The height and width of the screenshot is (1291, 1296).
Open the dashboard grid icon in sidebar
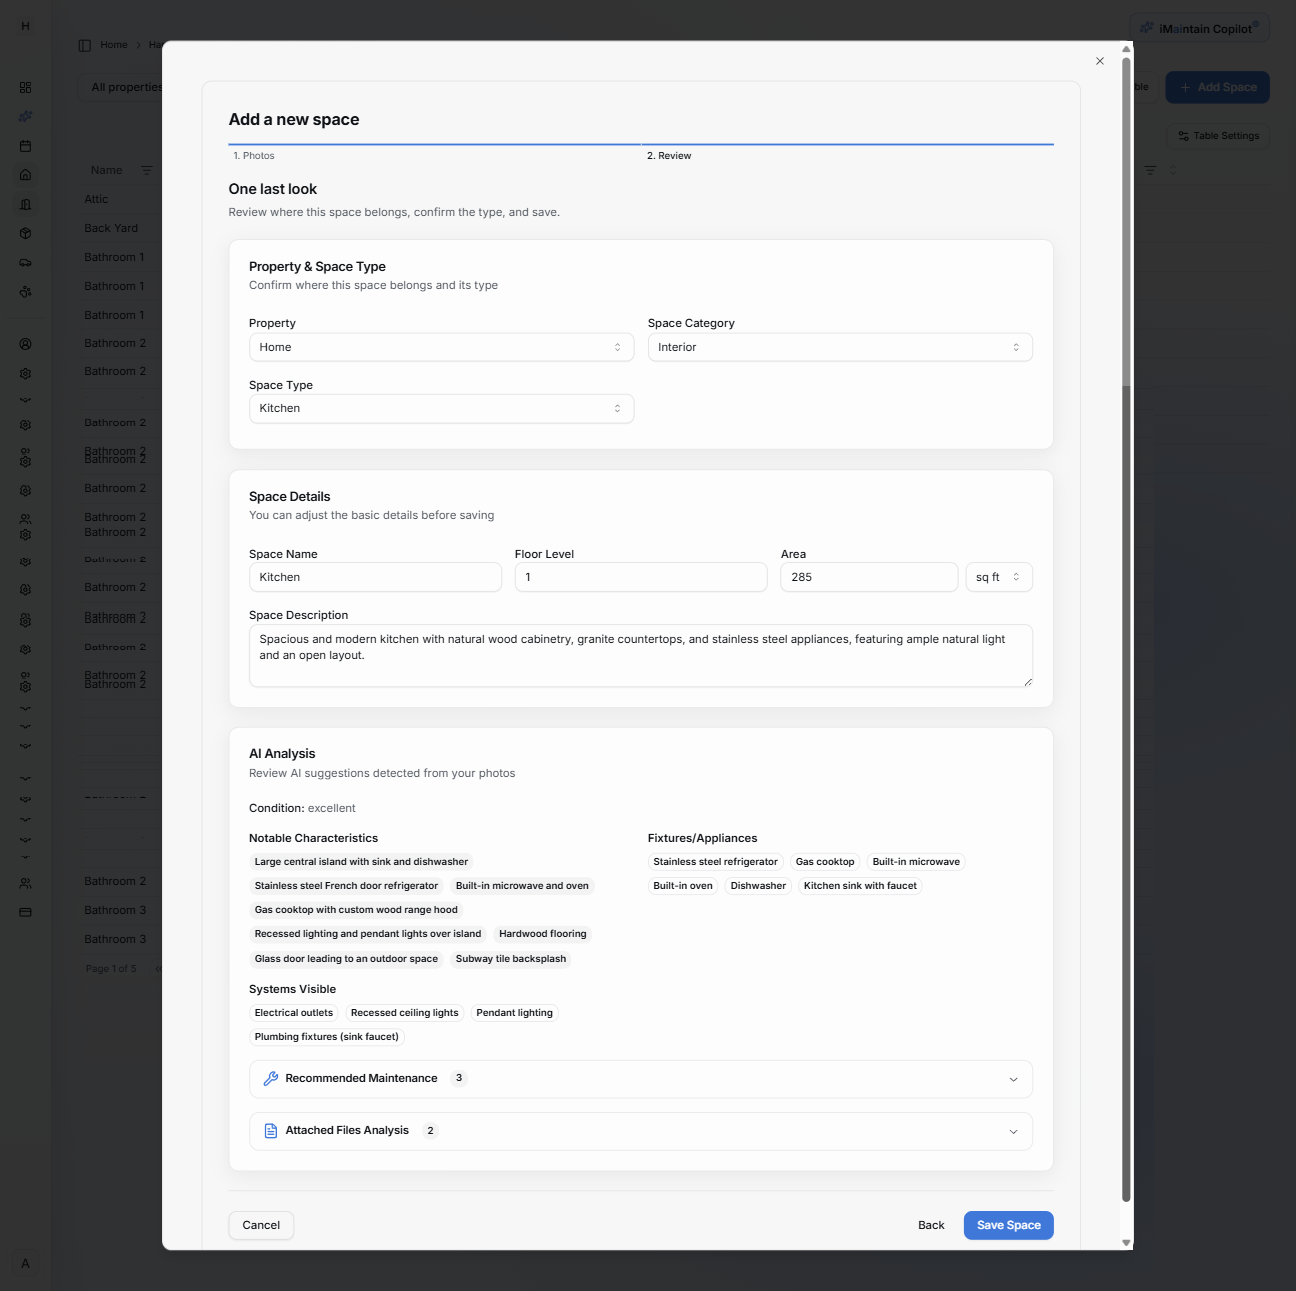click(25, 87)
